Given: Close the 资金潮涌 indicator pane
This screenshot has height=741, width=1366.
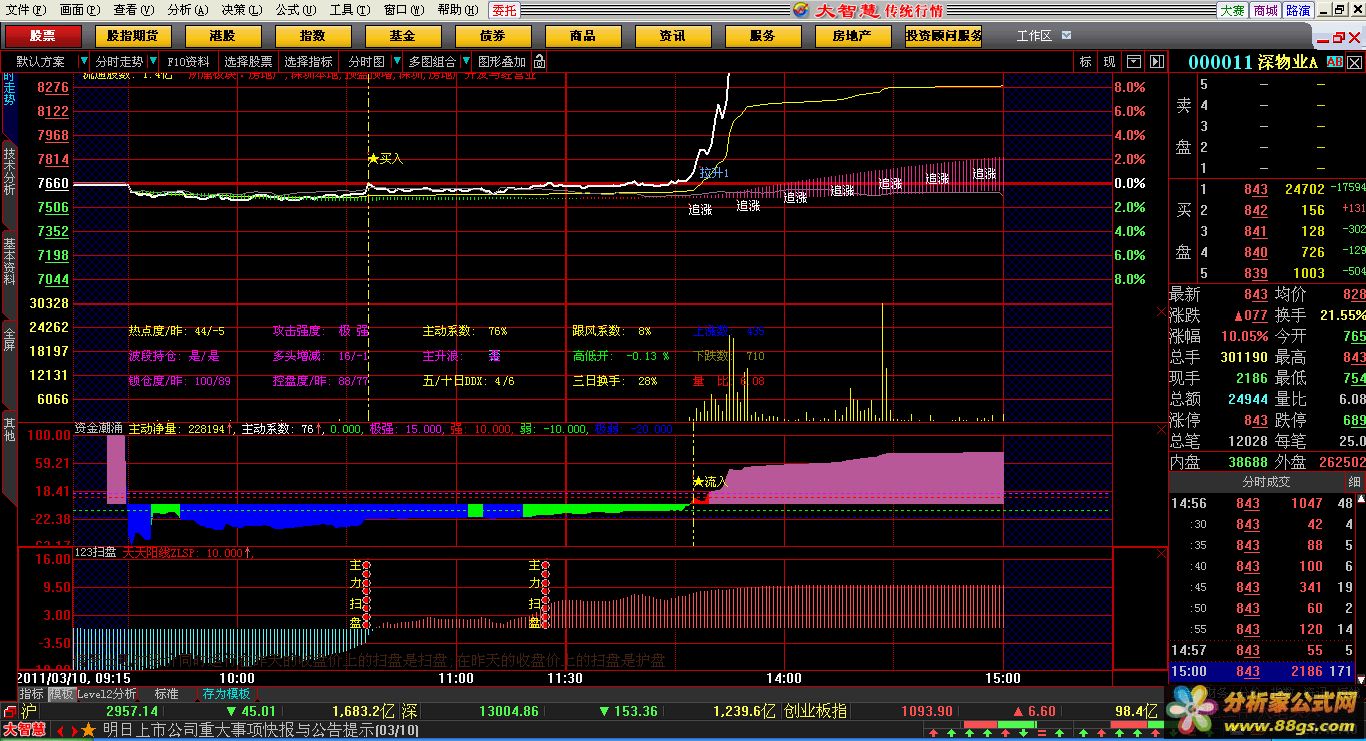Looking at the screenshot, I should (x=1161, y=428).
